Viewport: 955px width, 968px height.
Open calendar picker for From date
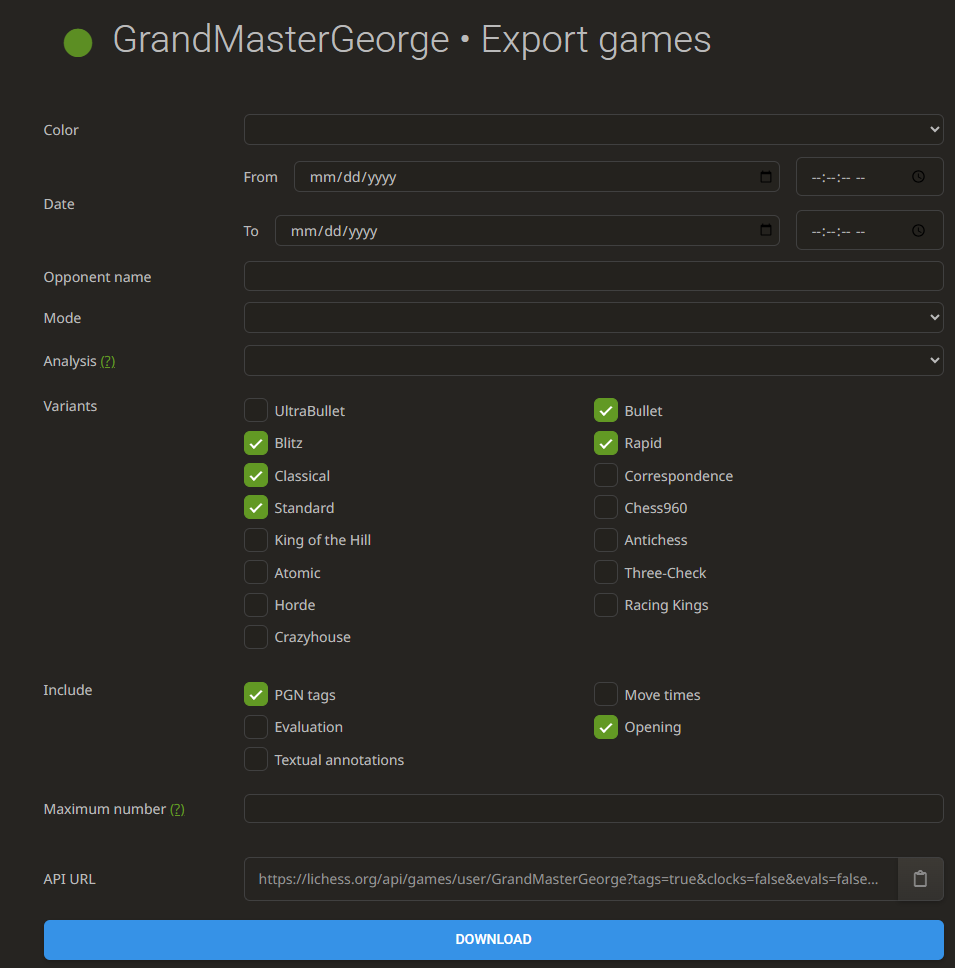click(766, 177)
